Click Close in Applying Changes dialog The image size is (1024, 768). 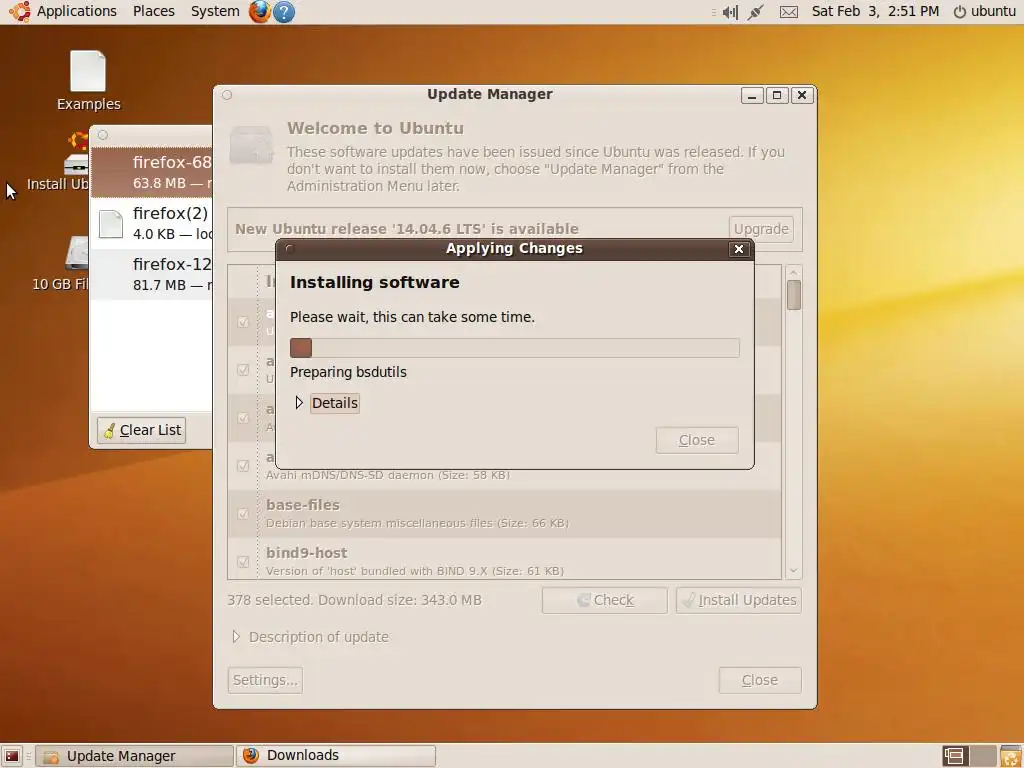pos(697,440)
